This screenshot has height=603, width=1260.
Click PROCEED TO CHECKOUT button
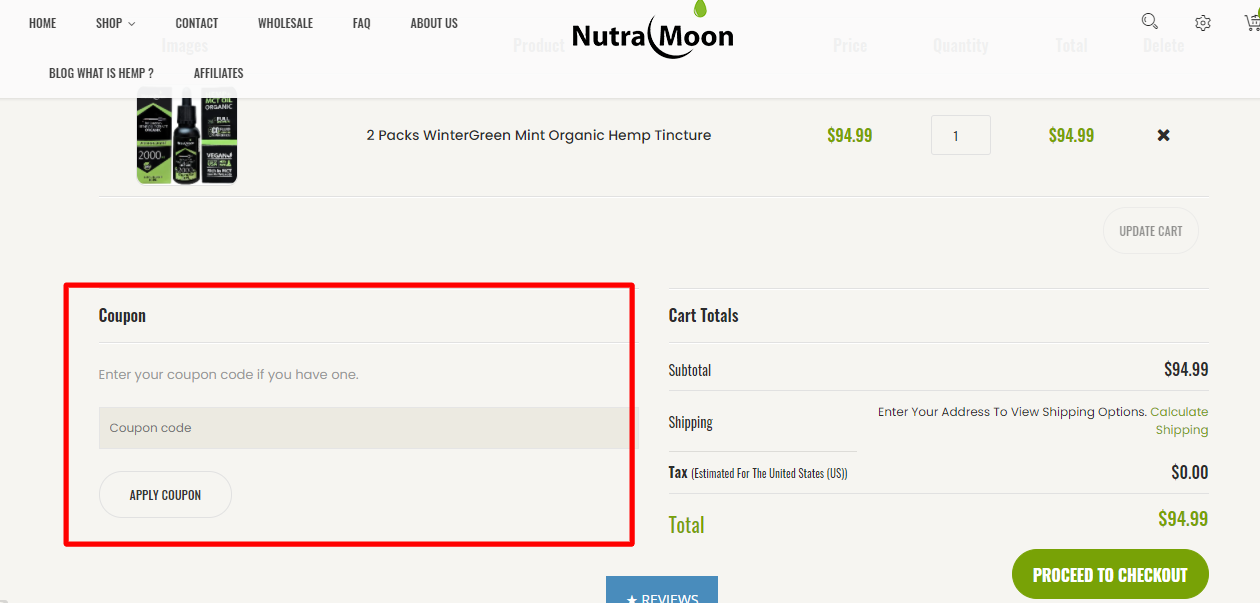[x=1110, y=575]
